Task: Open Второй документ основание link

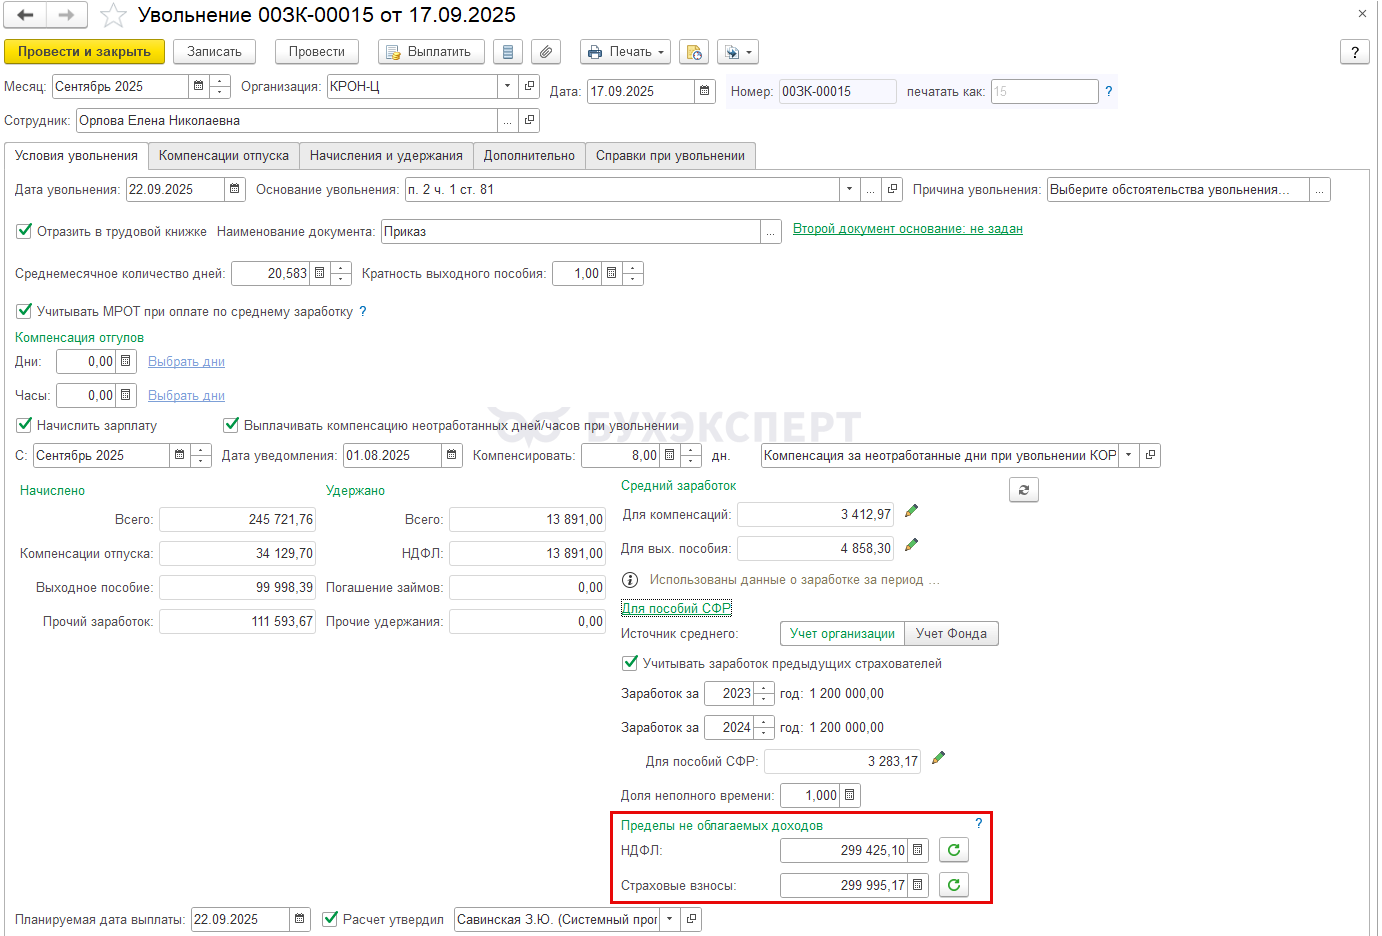Action: click(x=908, y=229)
